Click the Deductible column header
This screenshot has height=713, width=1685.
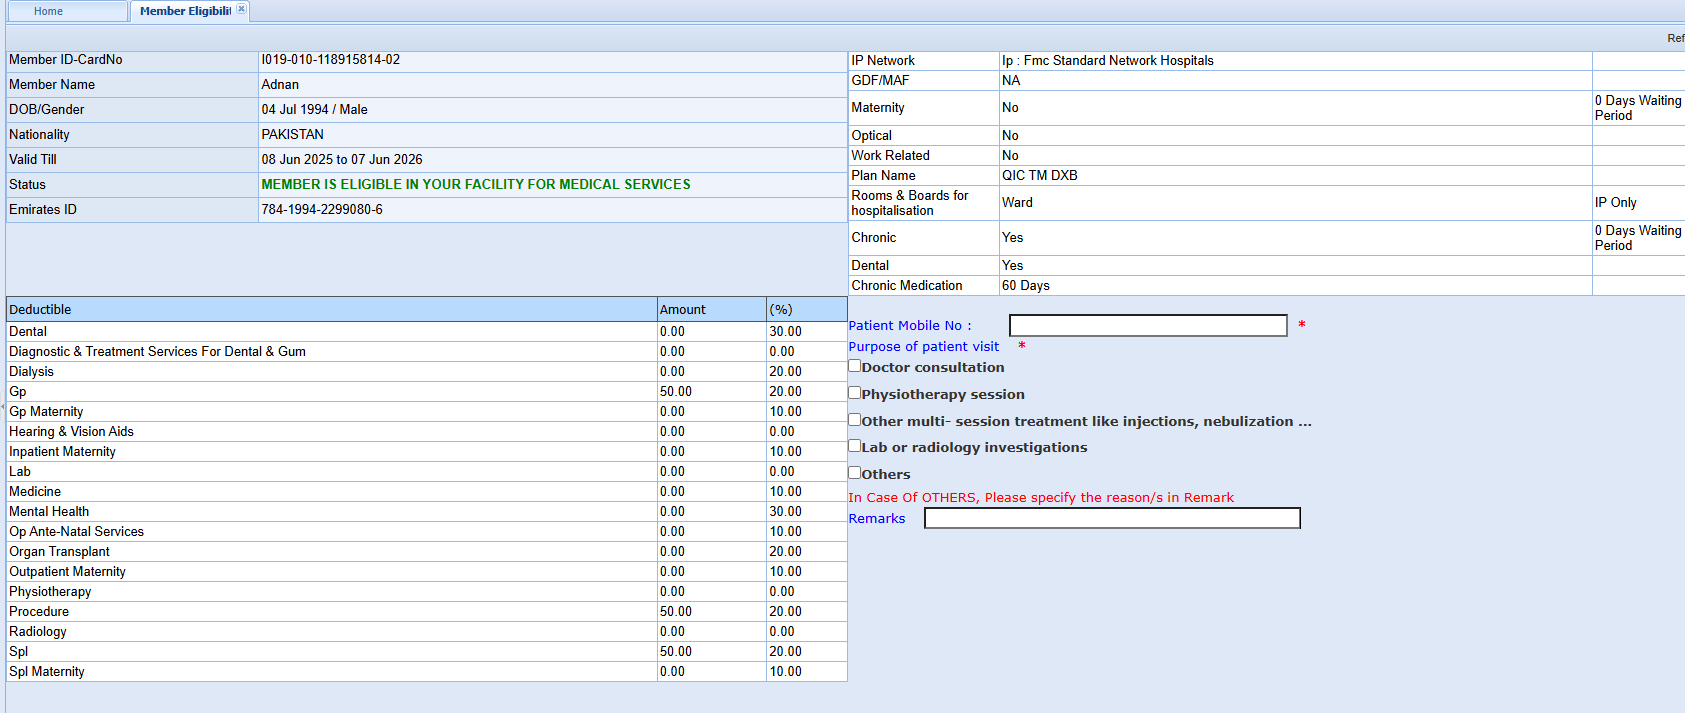click(x=40, y=310)
